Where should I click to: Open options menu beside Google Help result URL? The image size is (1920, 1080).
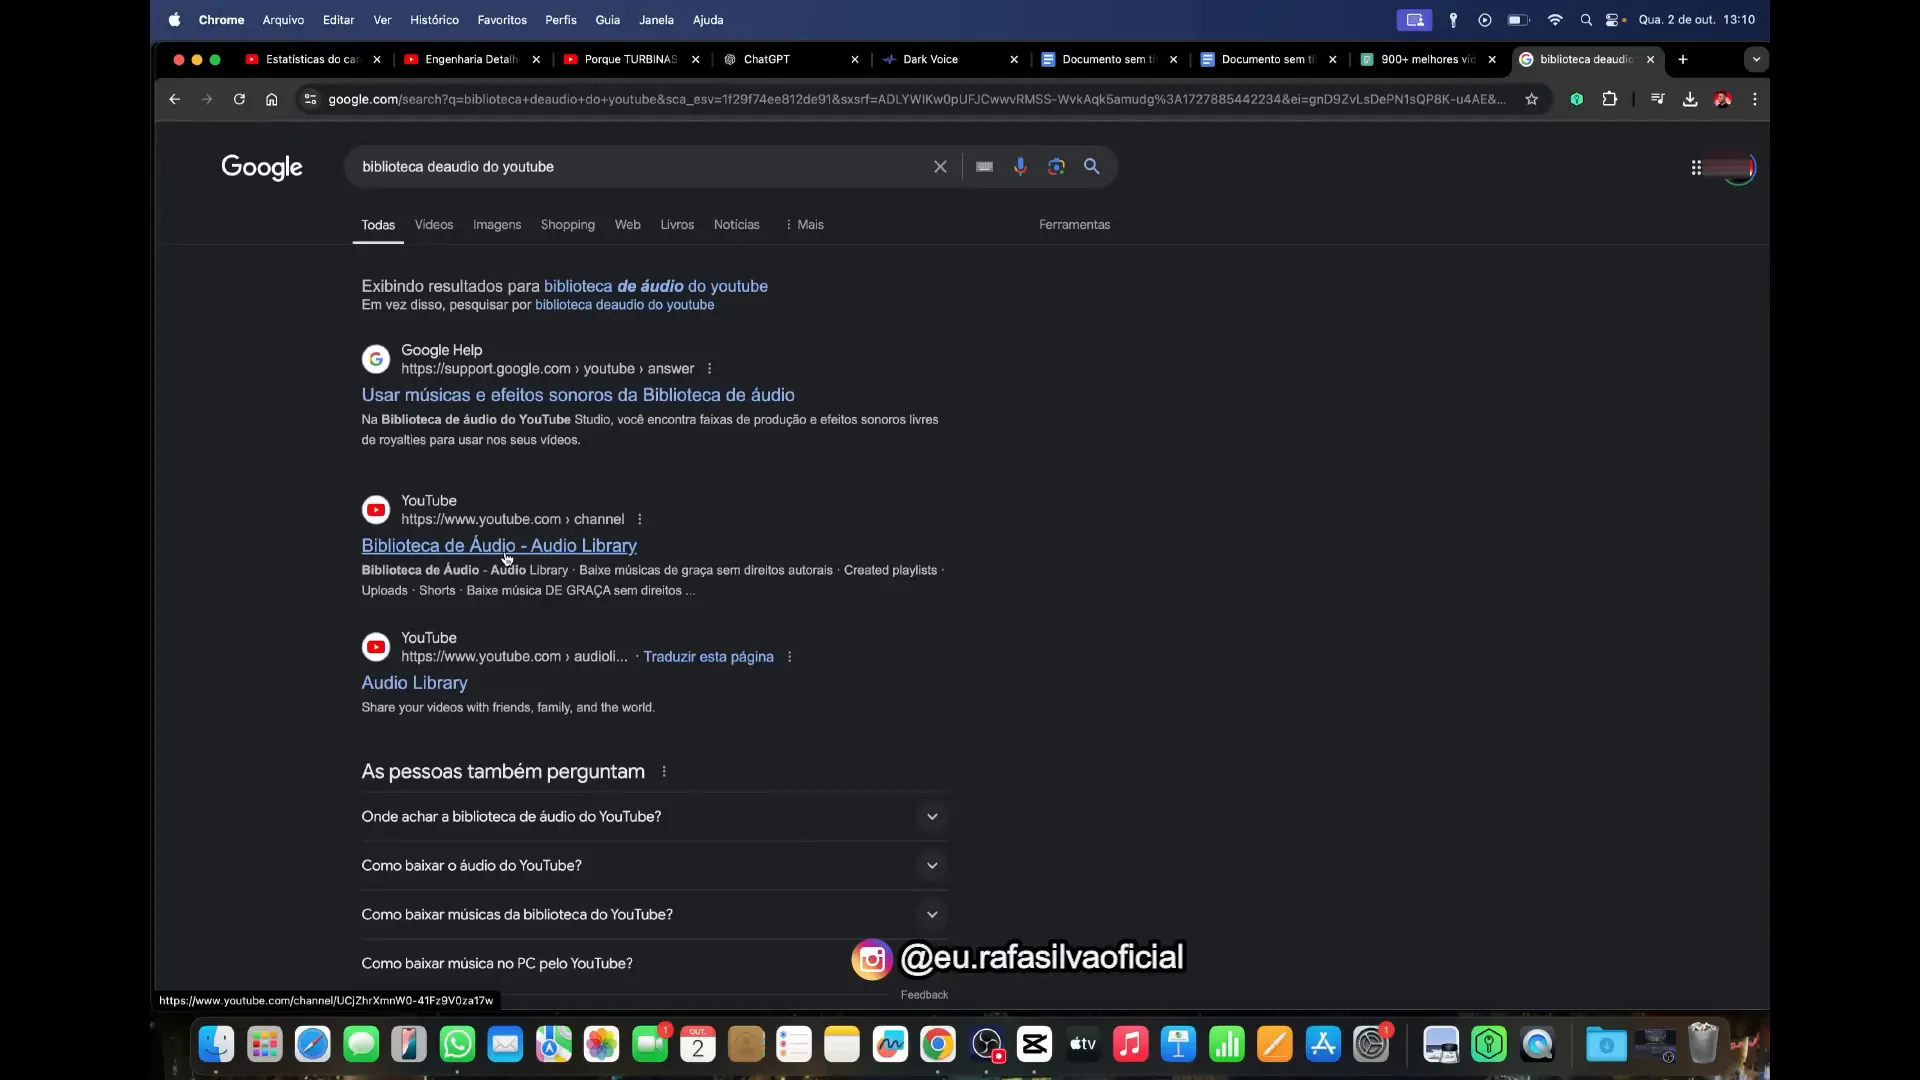coord(710,369)
